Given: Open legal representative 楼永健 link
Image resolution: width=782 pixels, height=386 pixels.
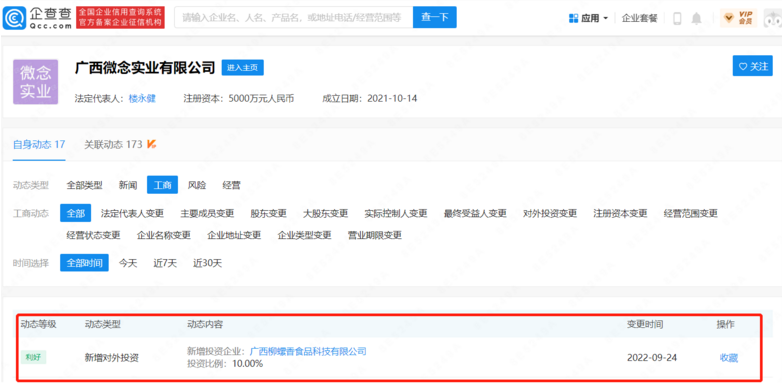Looking at the screenshot, I should coord(142,99).
